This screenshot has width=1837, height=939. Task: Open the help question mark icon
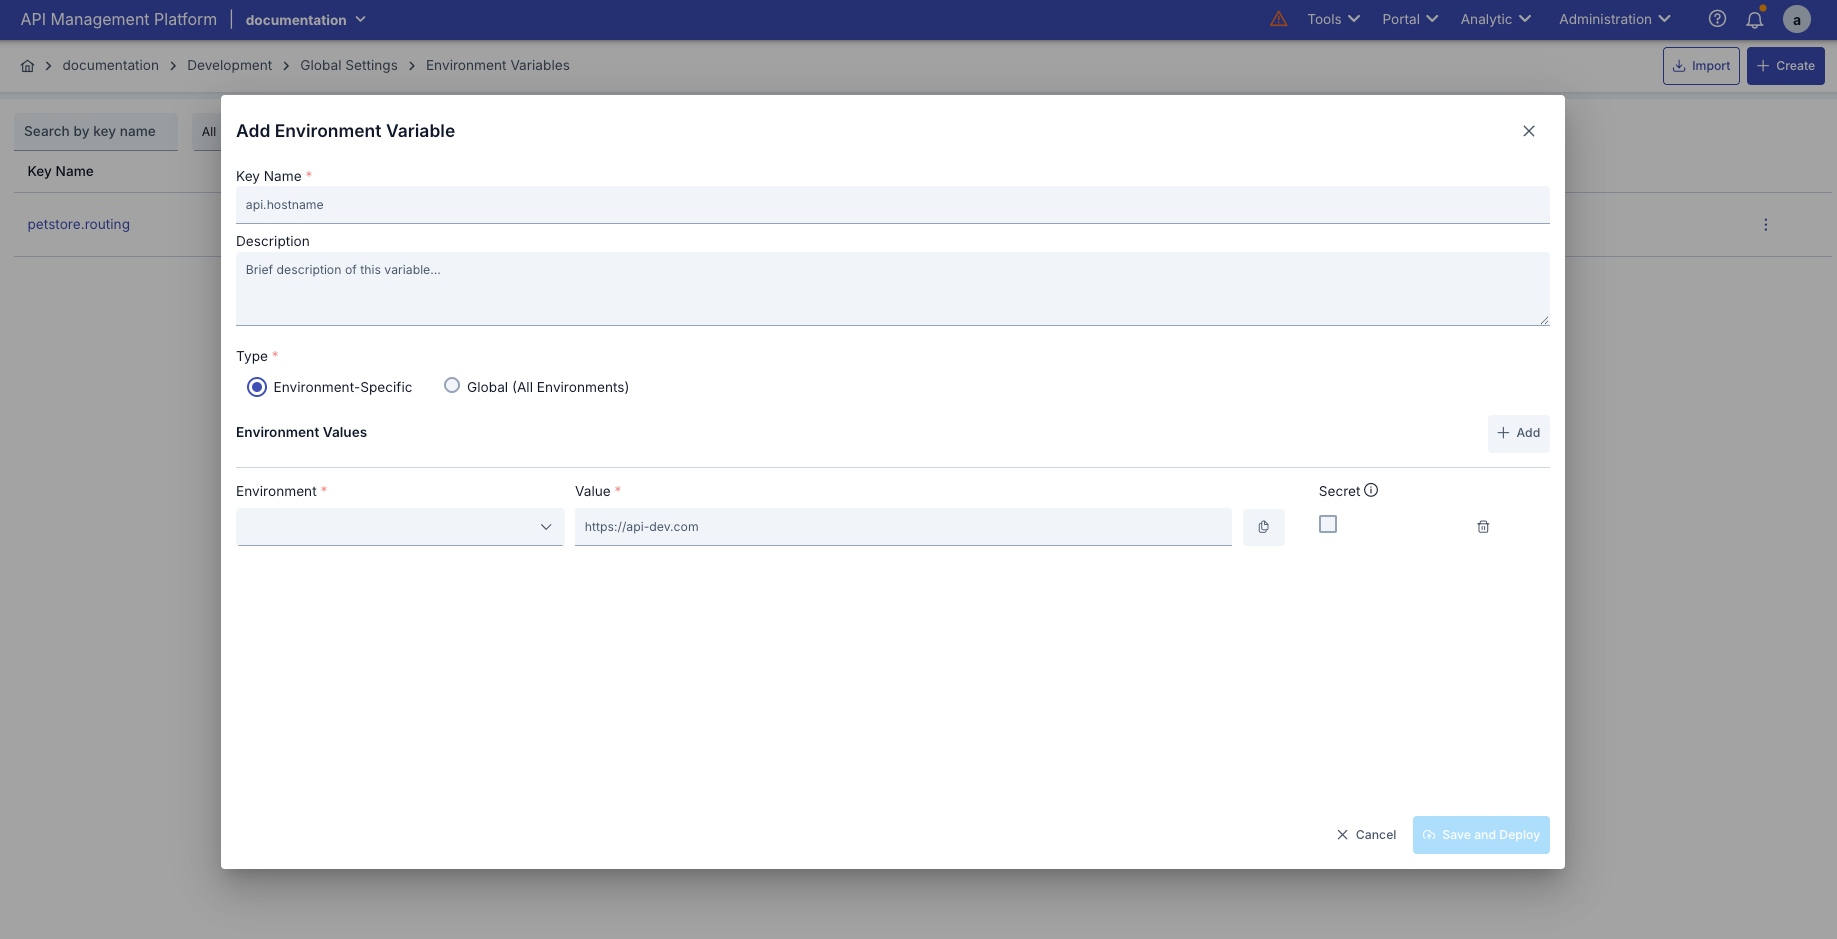(1717, 18)
